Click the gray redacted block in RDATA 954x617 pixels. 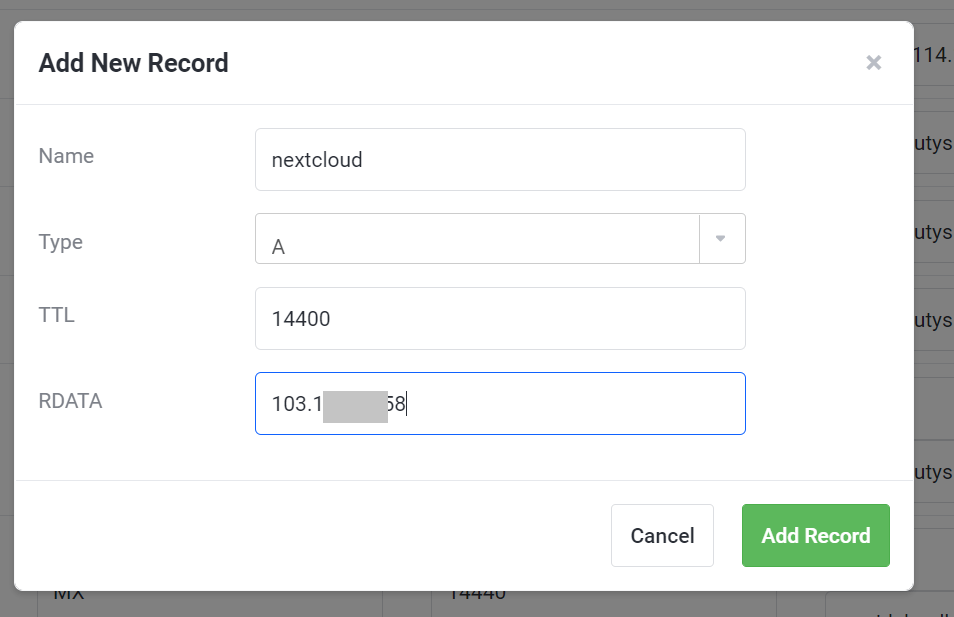coord(355,406)
